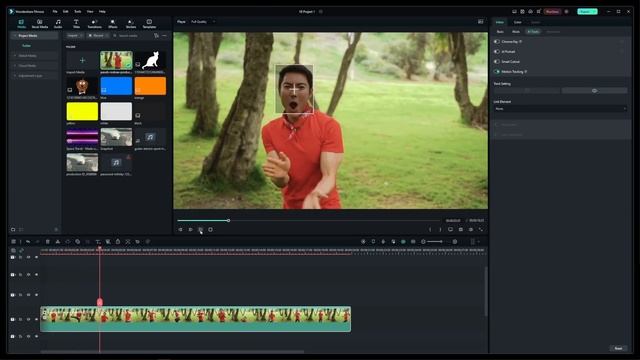The image size is (640, 360).
Task: Select the blue color media swatch
Action: (116, 86)
